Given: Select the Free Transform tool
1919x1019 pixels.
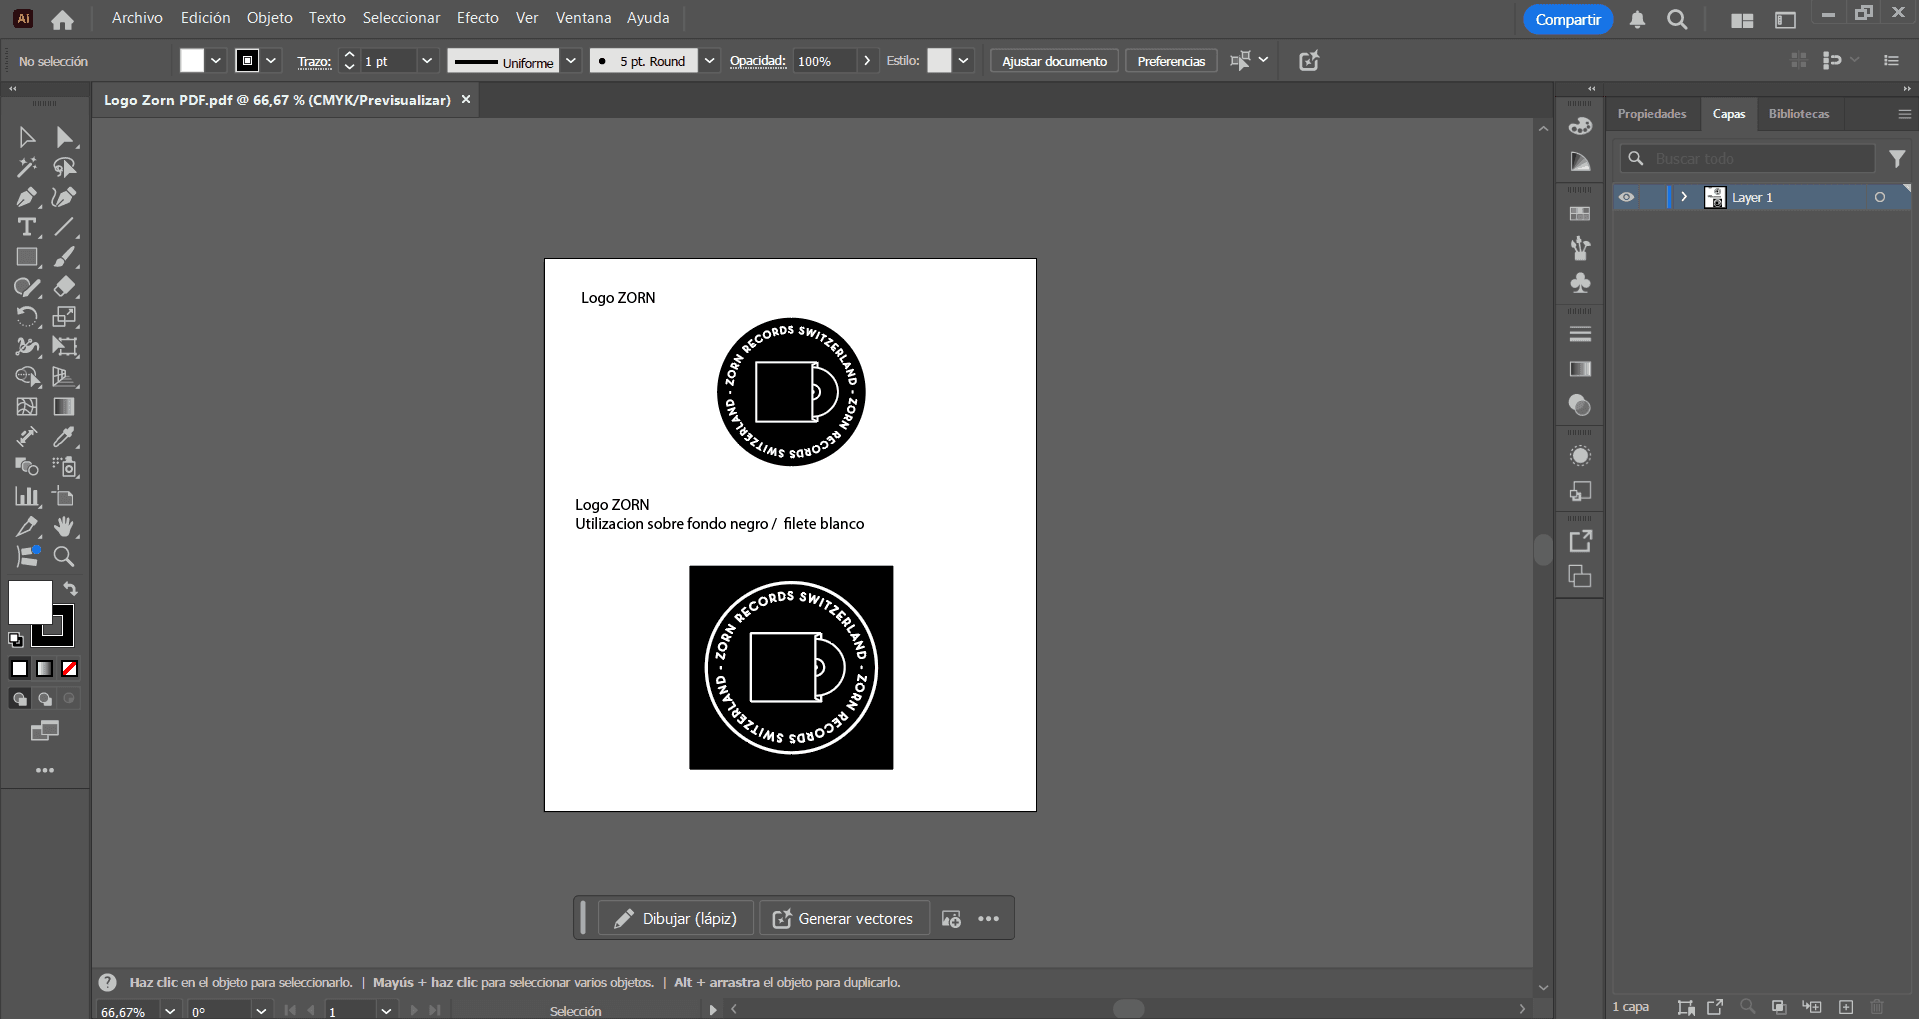Looking at the screenshot, I should pos(65,347).
